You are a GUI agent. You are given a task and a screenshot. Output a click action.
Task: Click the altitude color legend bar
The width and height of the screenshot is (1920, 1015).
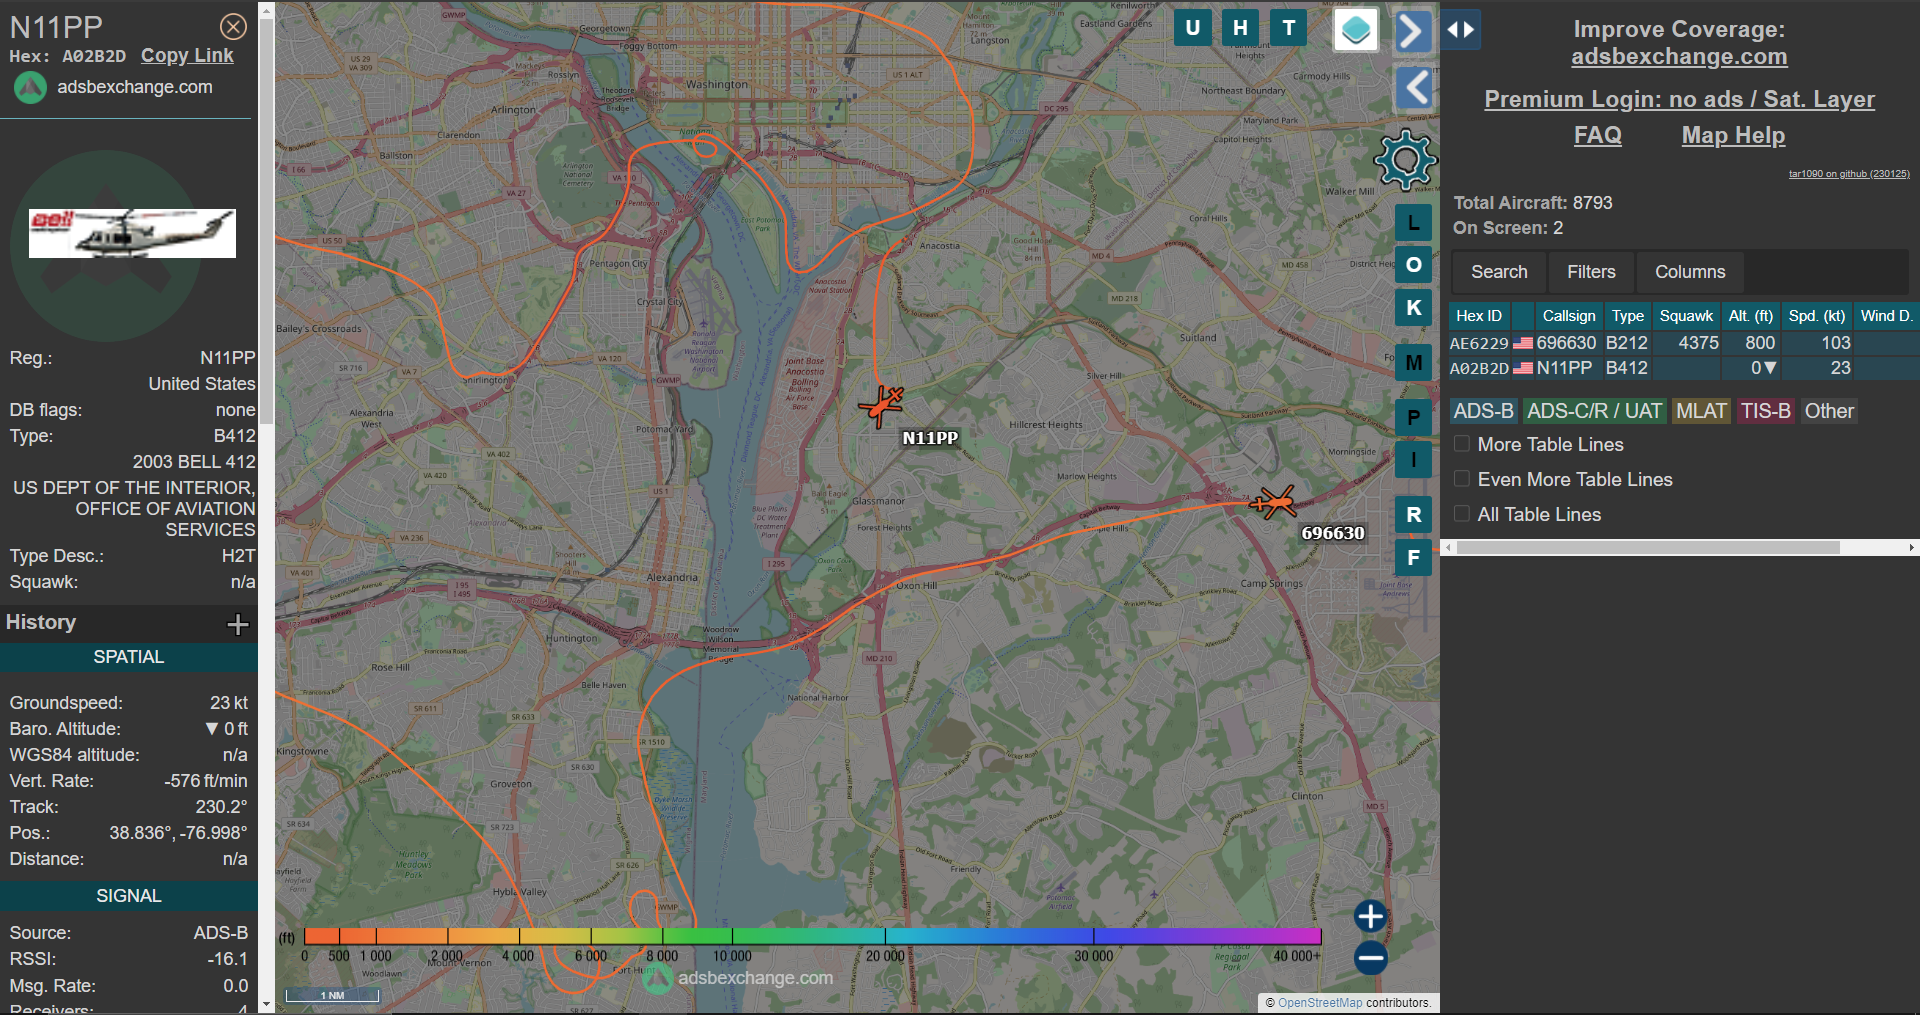click(813, 936)
